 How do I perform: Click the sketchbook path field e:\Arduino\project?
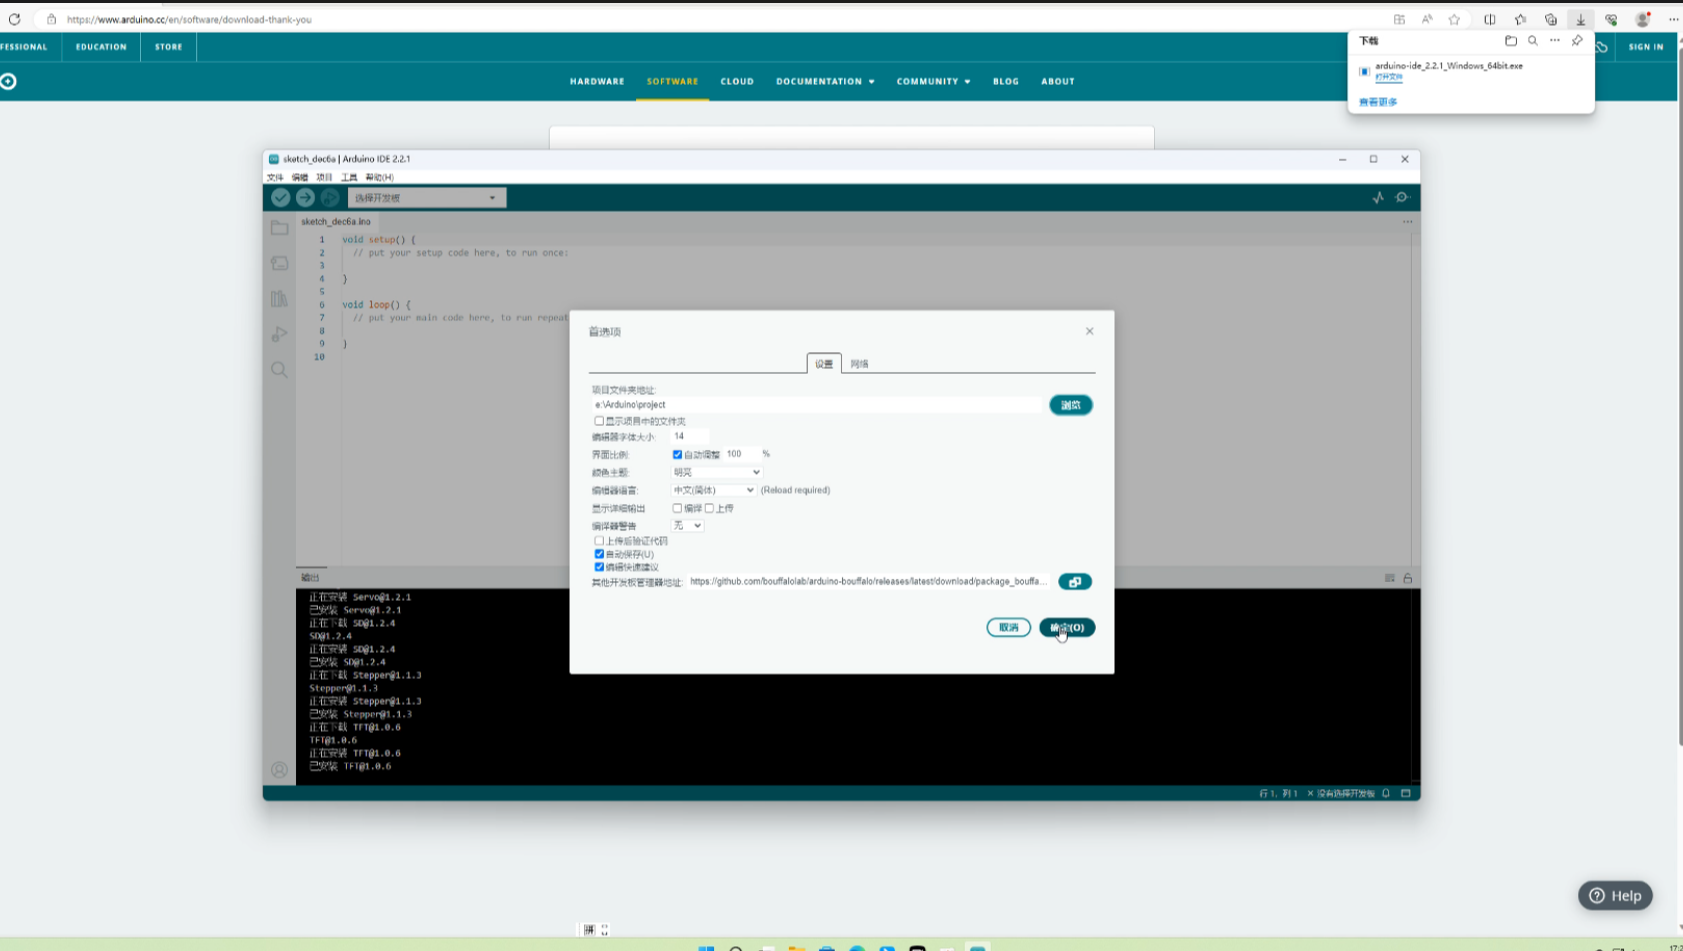pyautogui.click(x=816, y=405)
